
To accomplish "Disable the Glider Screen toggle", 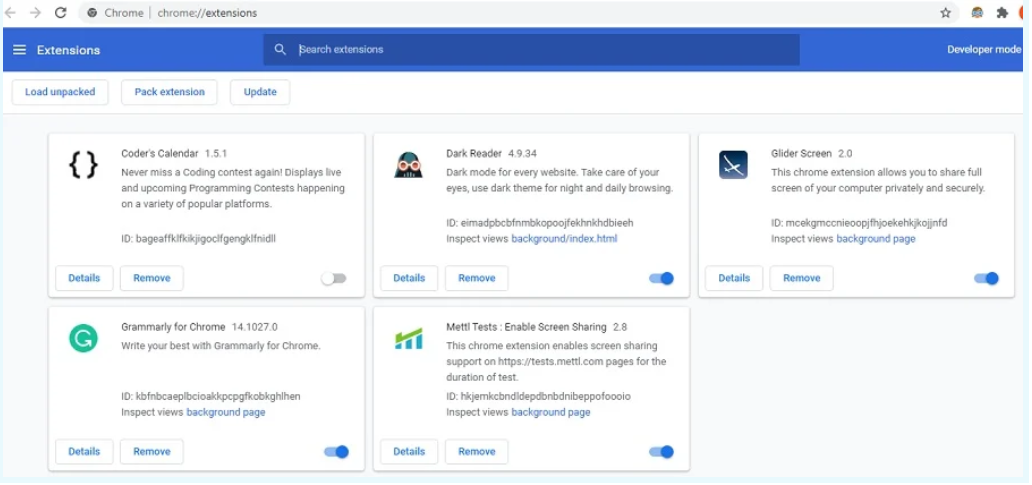I will point(987,278).
